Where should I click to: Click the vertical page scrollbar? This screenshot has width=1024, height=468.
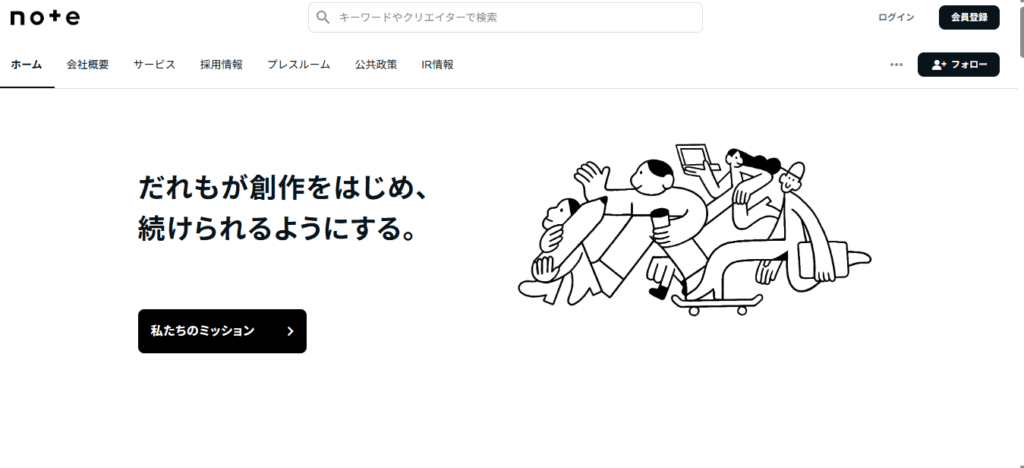point(1019,234)
